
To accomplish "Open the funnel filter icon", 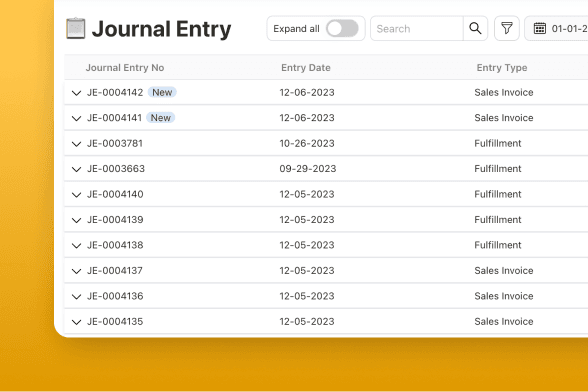I will click(507, 29).
